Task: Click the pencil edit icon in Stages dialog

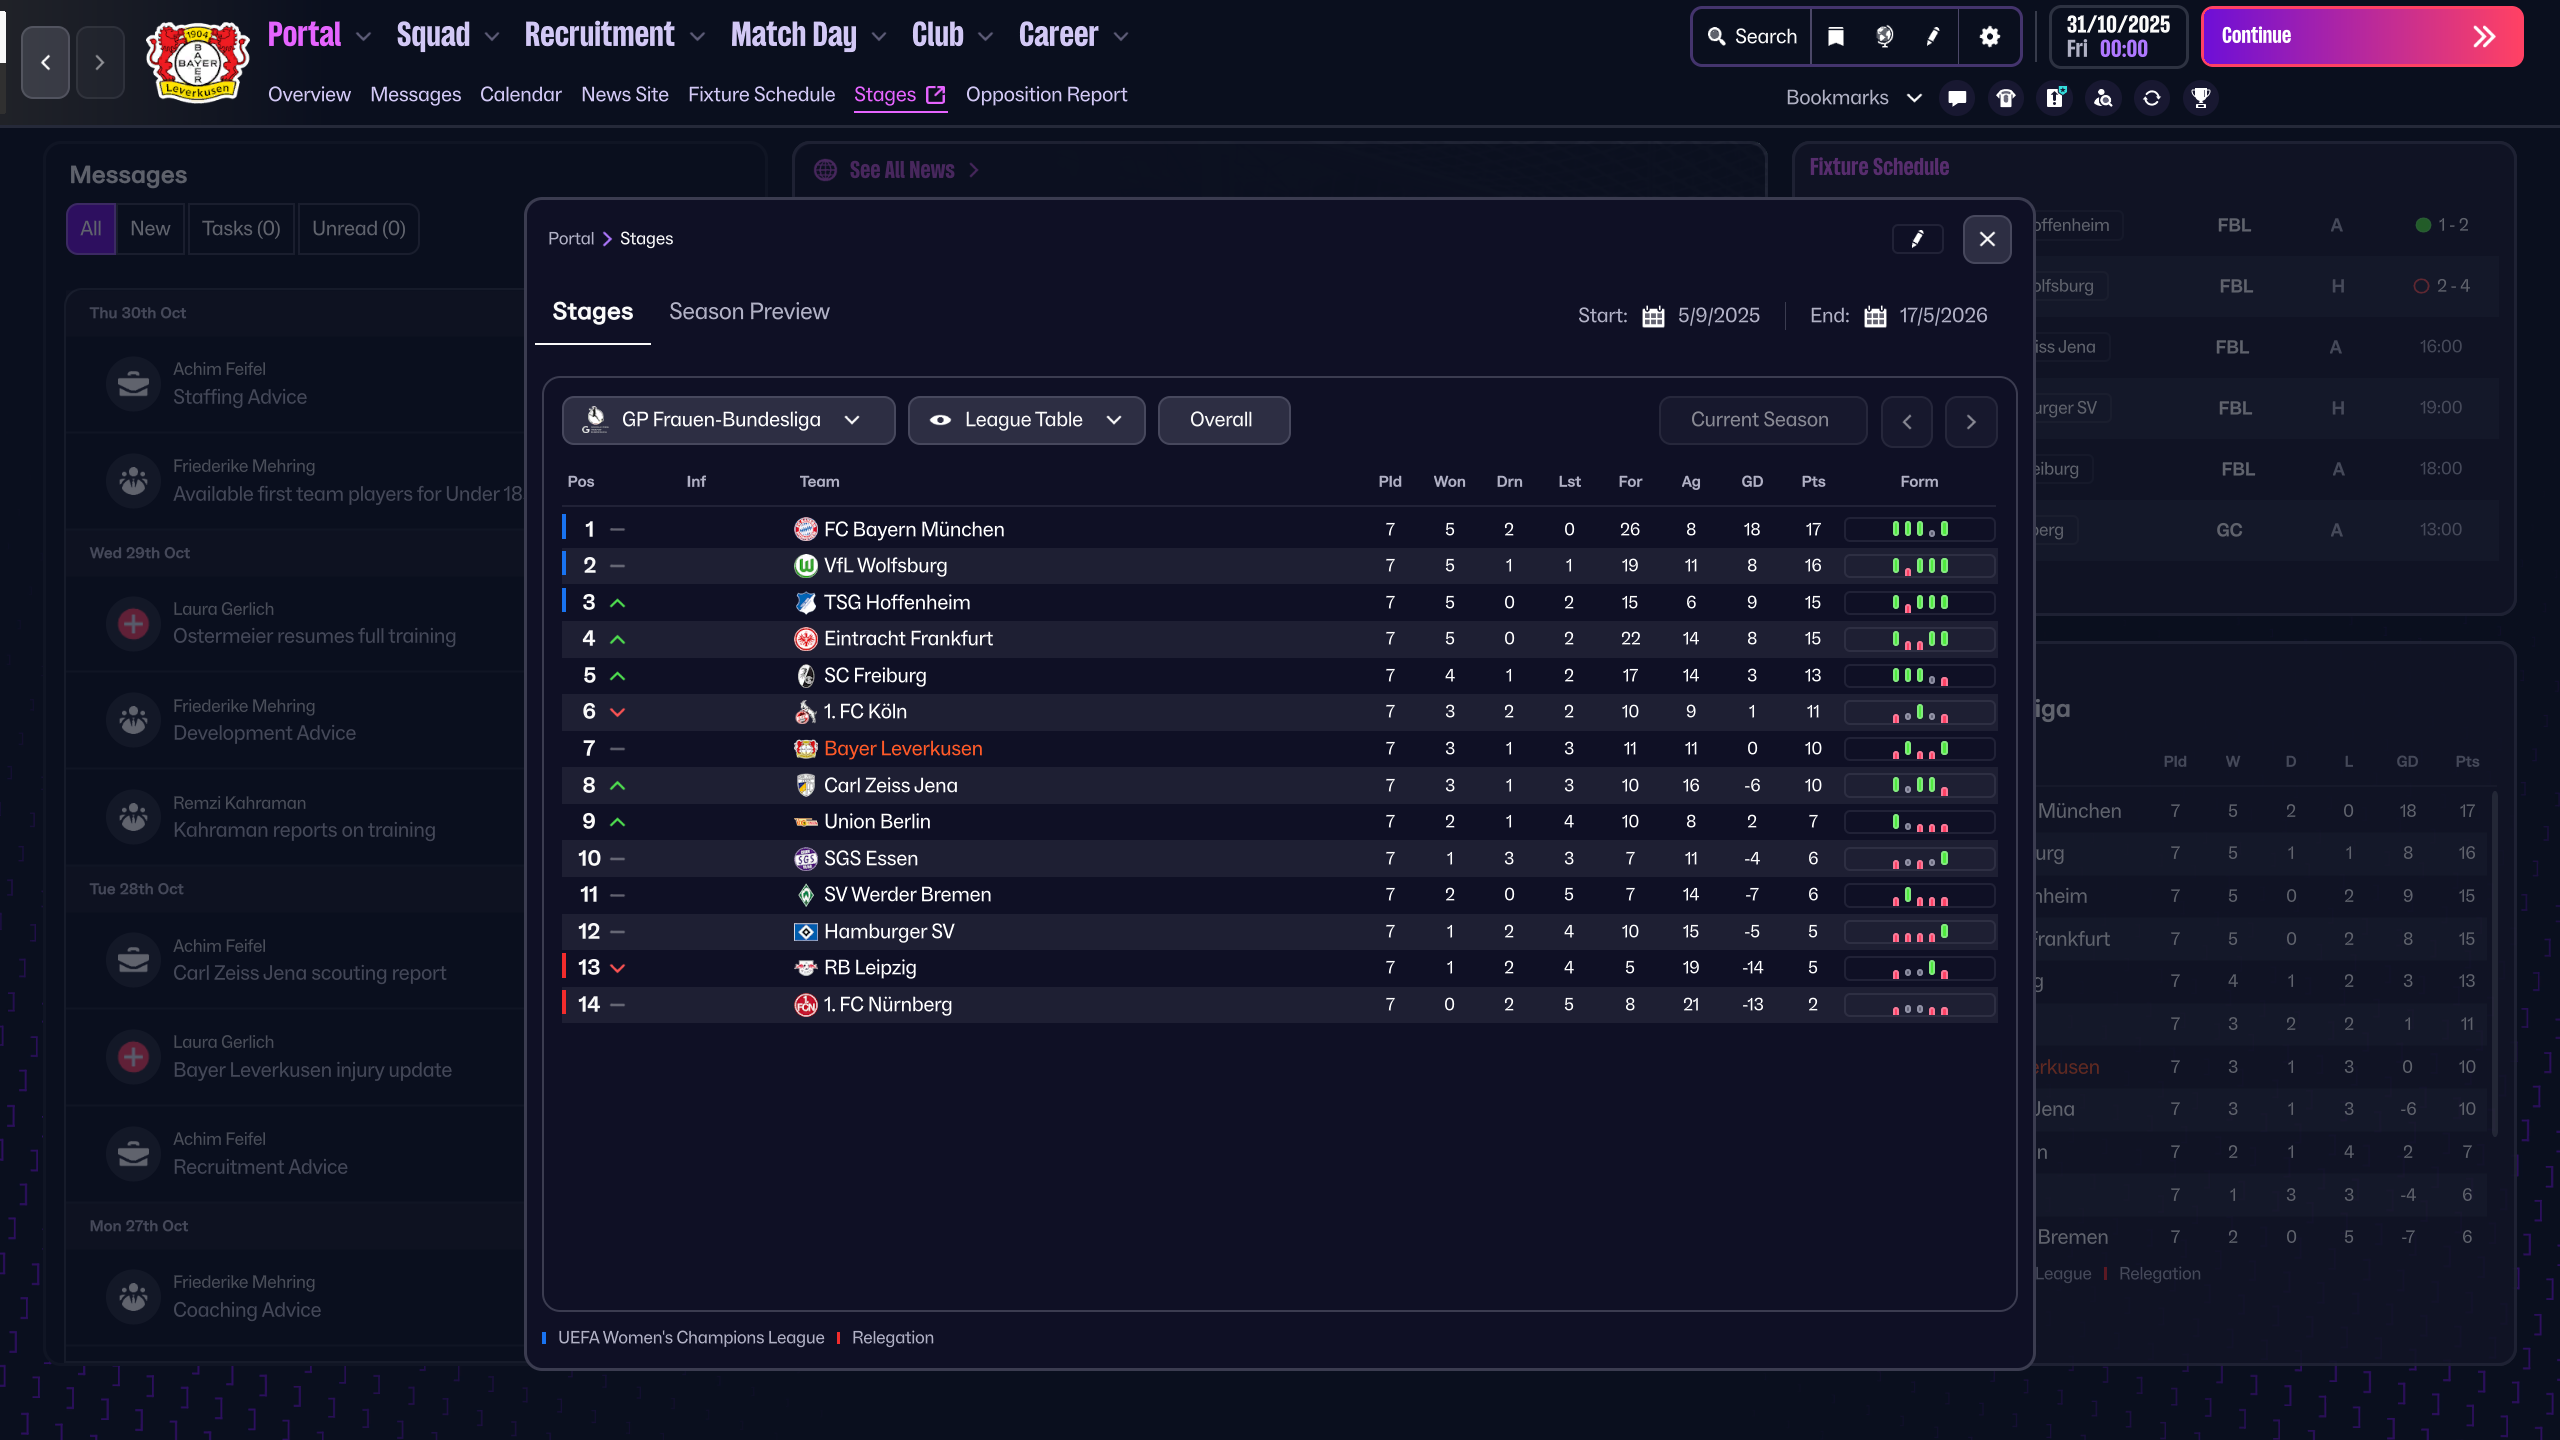Action: tap(1917, 238)
